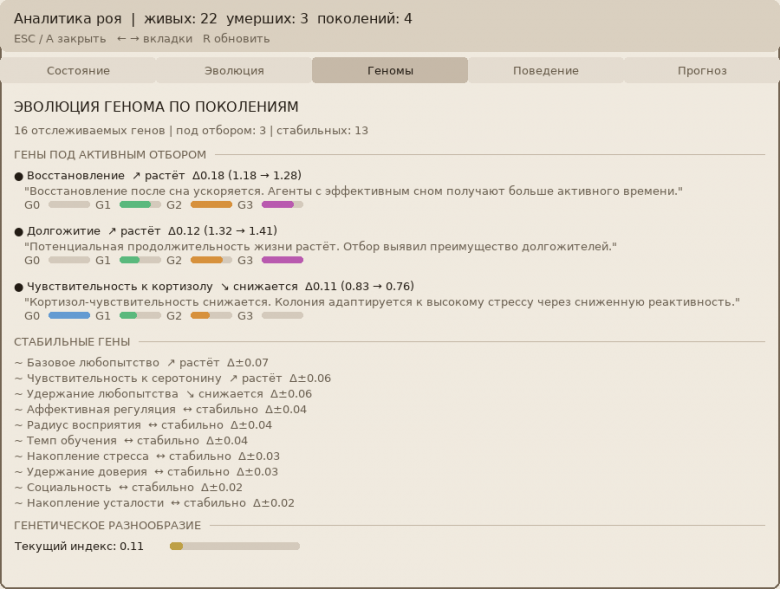Click the СТАБИЛЬНЫЕ ГЕНЫ section header
Screen dimensions: 780x589
click(x=72, y=342)
